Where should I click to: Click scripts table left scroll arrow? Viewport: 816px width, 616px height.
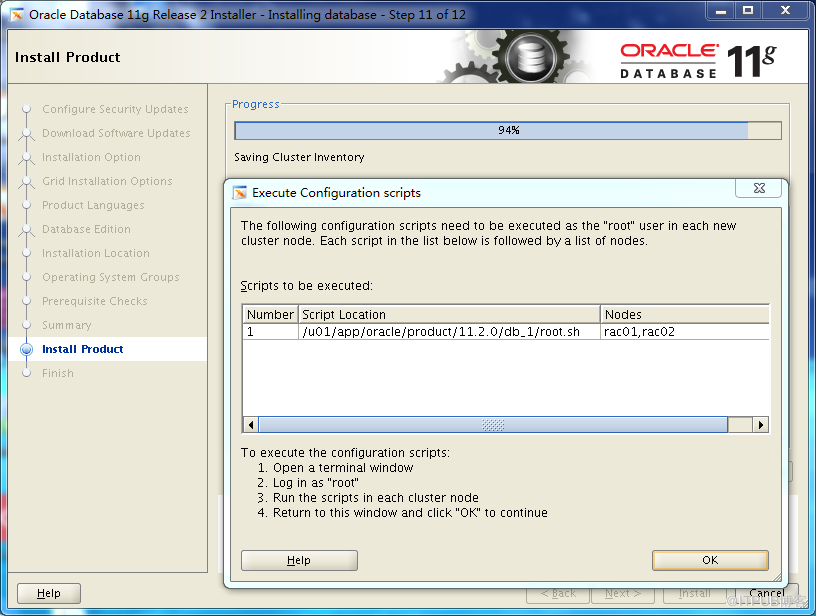coord(251,425)
